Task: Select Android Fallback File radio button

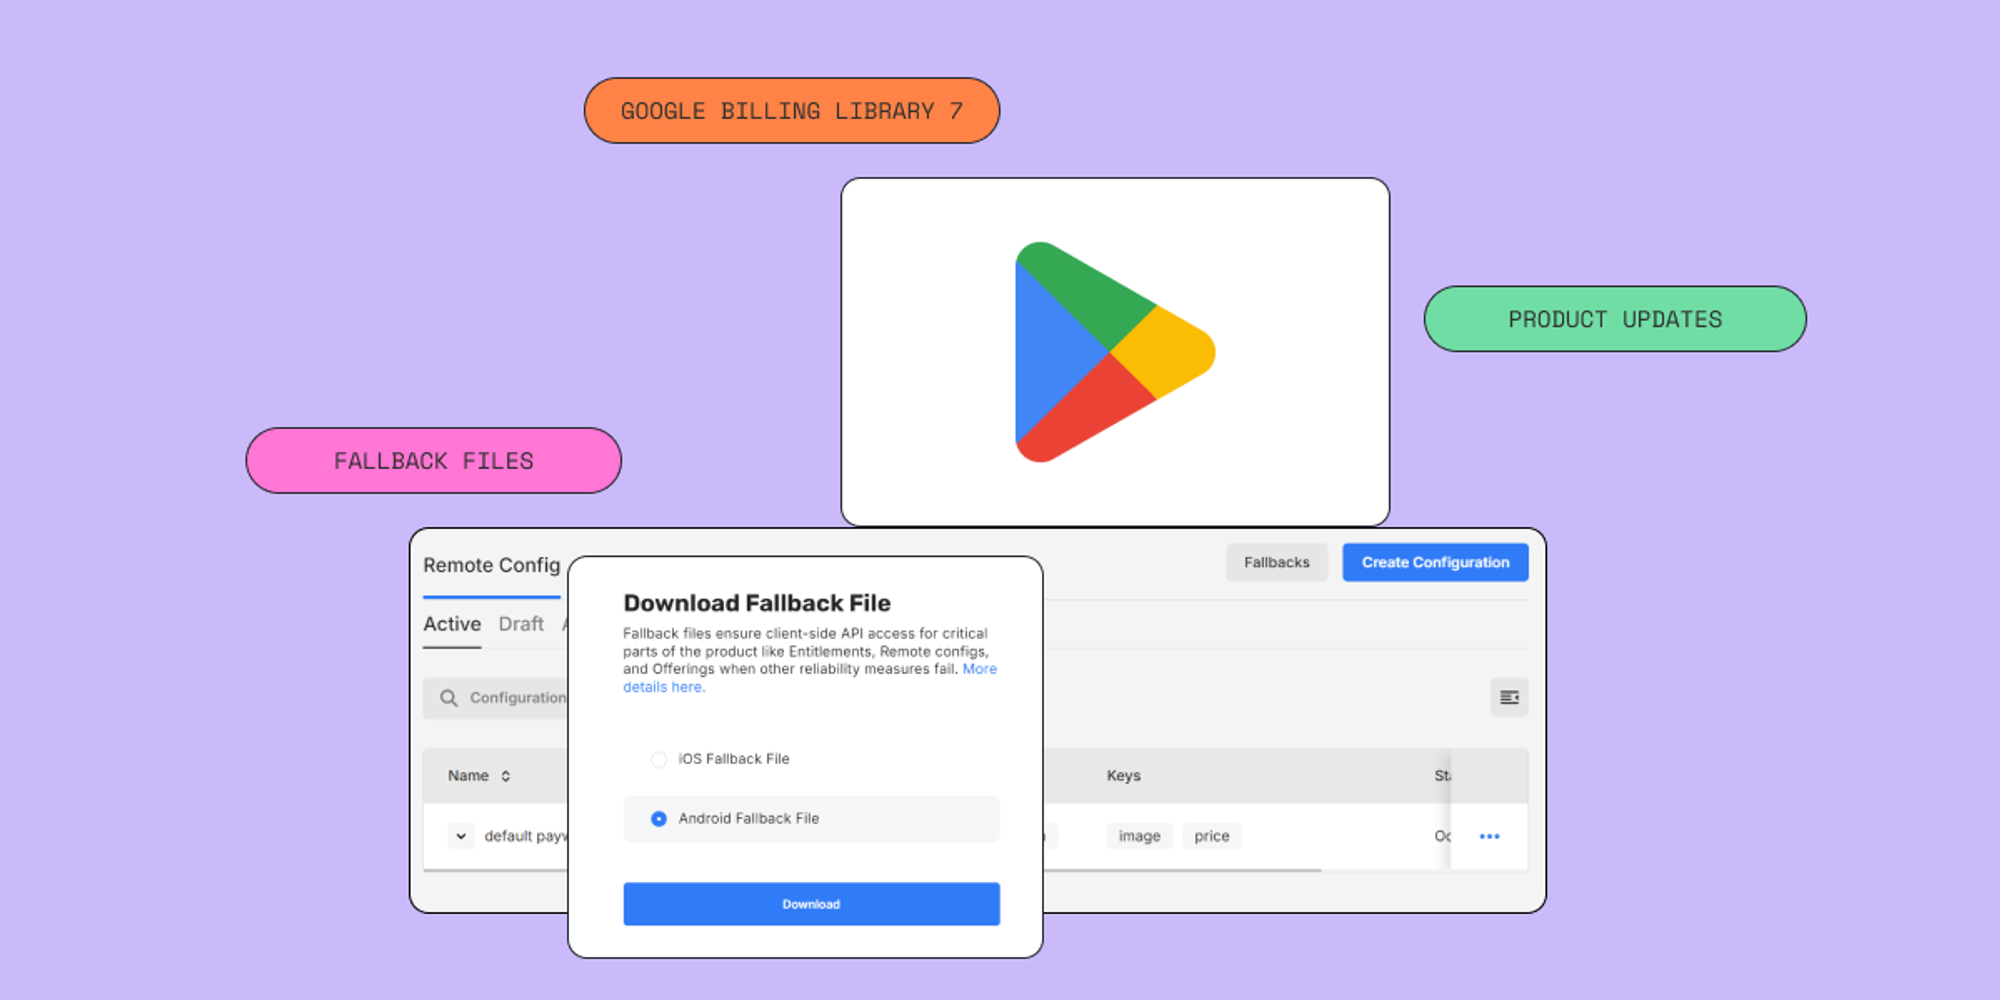Action: click(658, 818)
